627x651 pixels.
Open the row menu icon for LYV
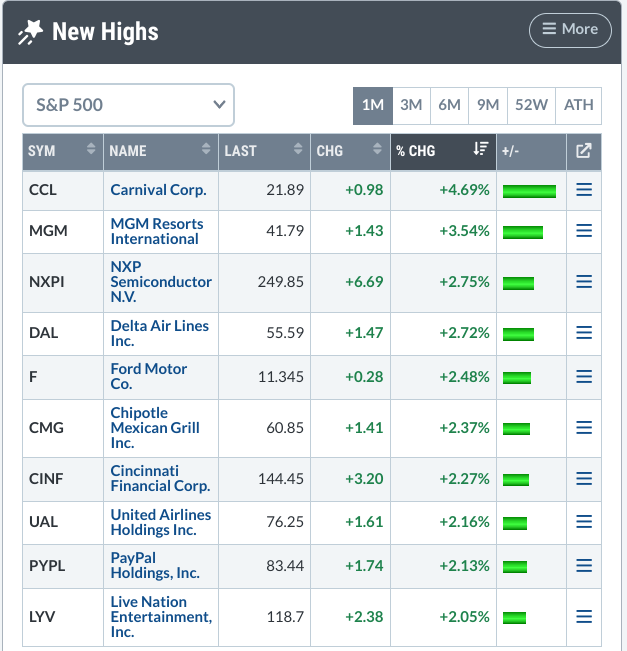[584, 617]
